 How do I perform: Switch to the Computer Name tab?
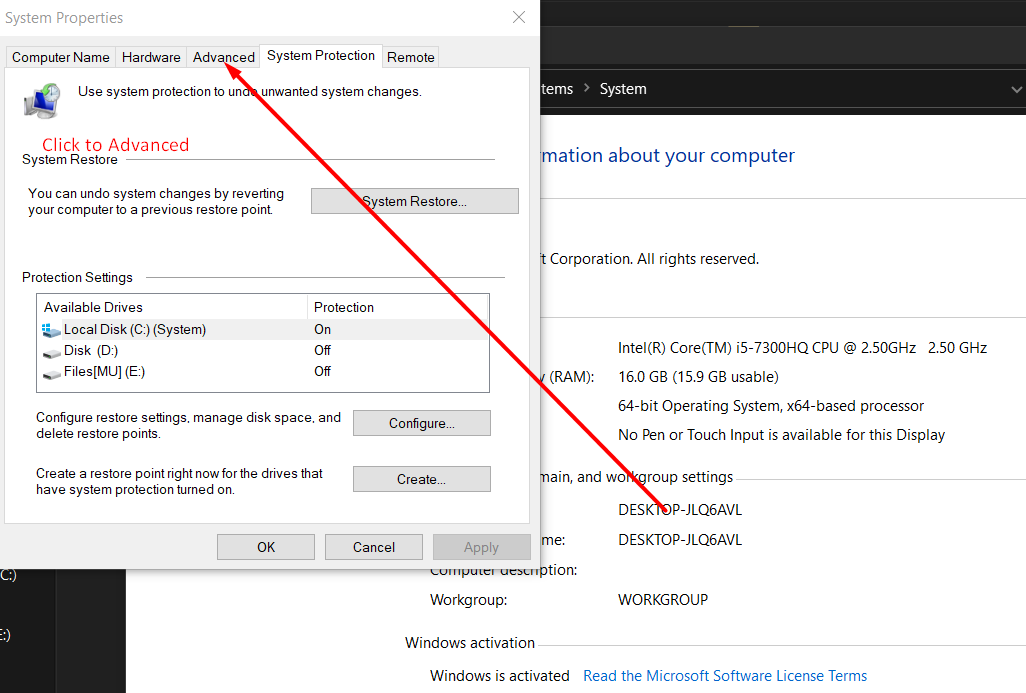61,57
